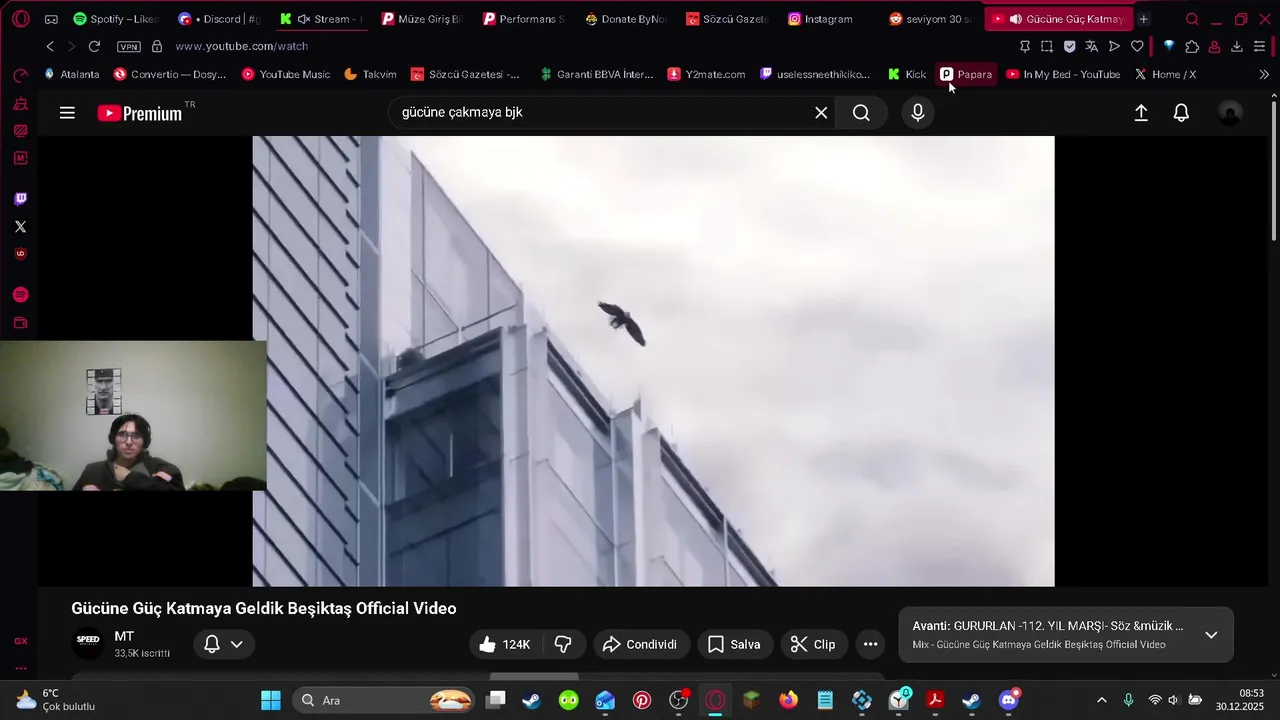Open the YouTube Music bookmark

(x=286, y=74)
